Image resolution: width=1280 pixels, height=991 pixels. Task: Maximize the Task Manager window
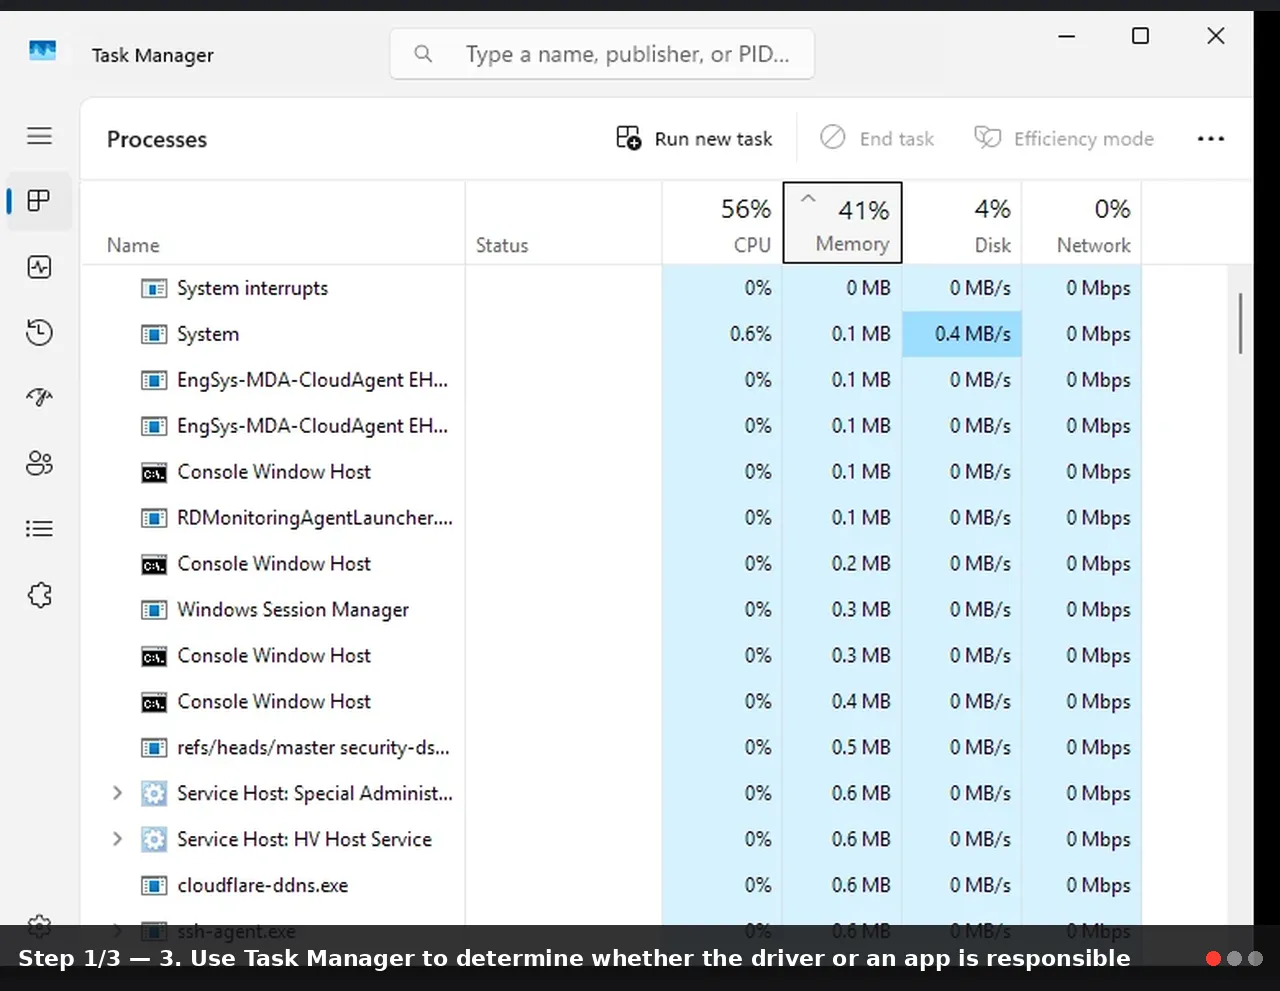point(1140,36)
